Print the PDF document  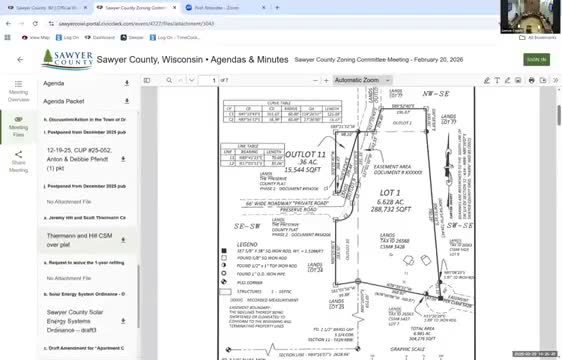(x=532, y=80)
